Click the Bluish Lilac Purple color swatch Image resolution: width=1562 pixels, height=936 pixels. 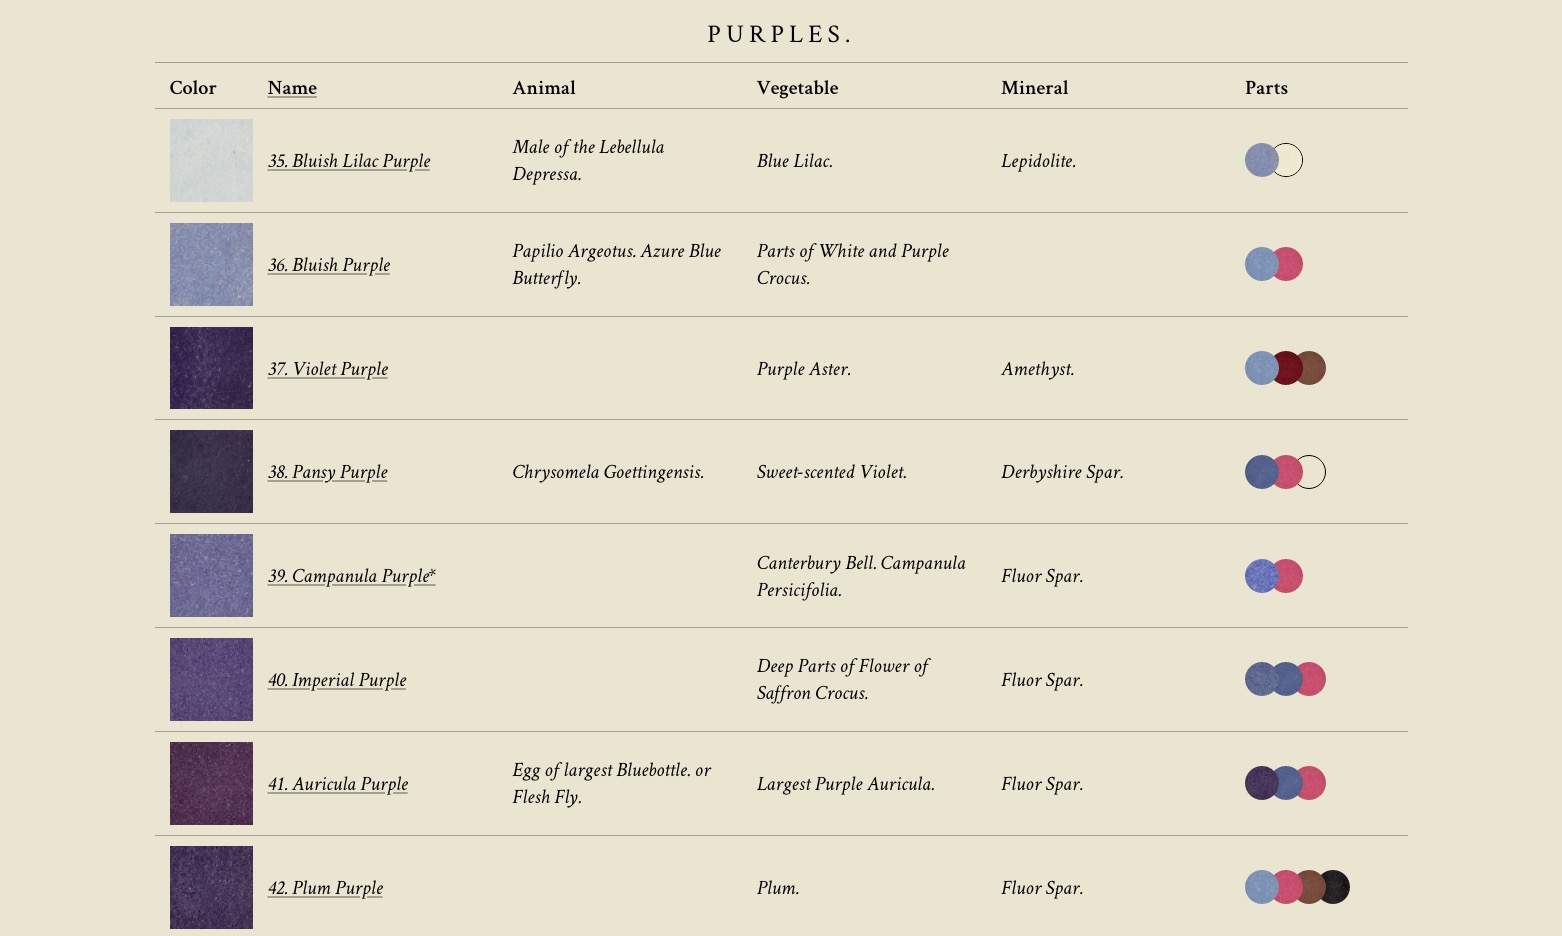point(211,161)
